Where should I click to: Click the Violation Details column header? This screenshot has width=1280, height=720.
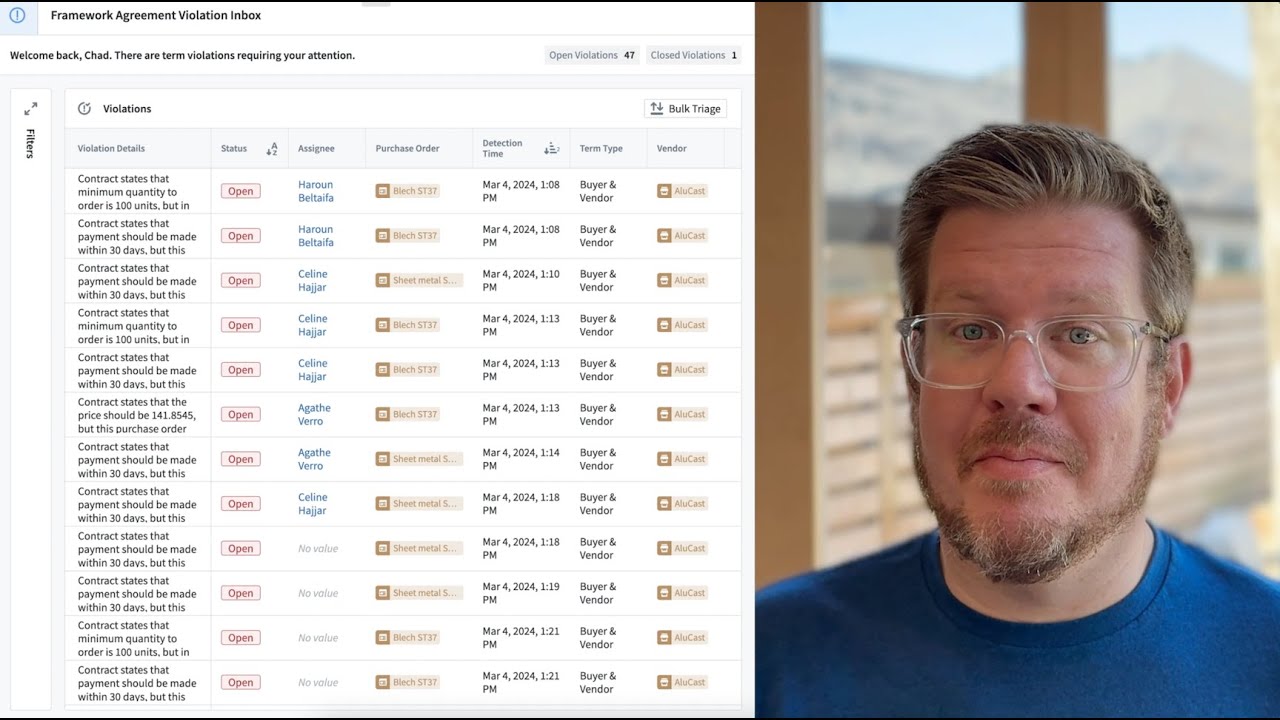tap(111, 149)
